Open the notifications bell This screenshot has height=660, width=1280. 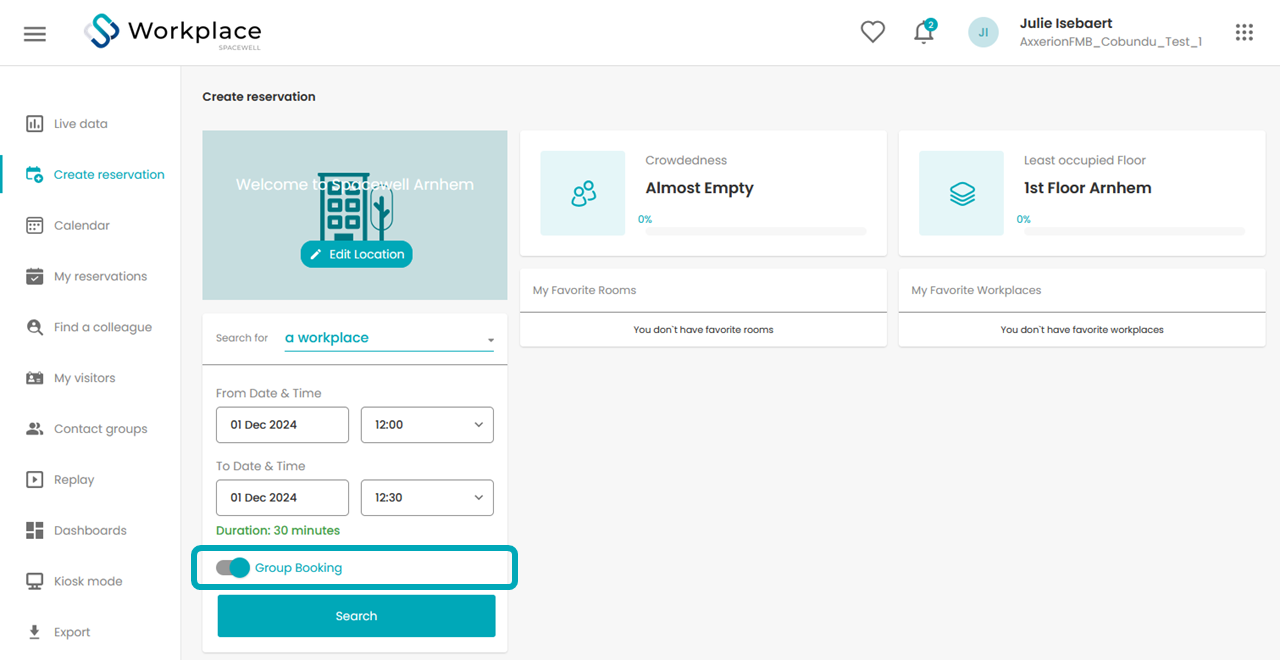click(924, 32)
